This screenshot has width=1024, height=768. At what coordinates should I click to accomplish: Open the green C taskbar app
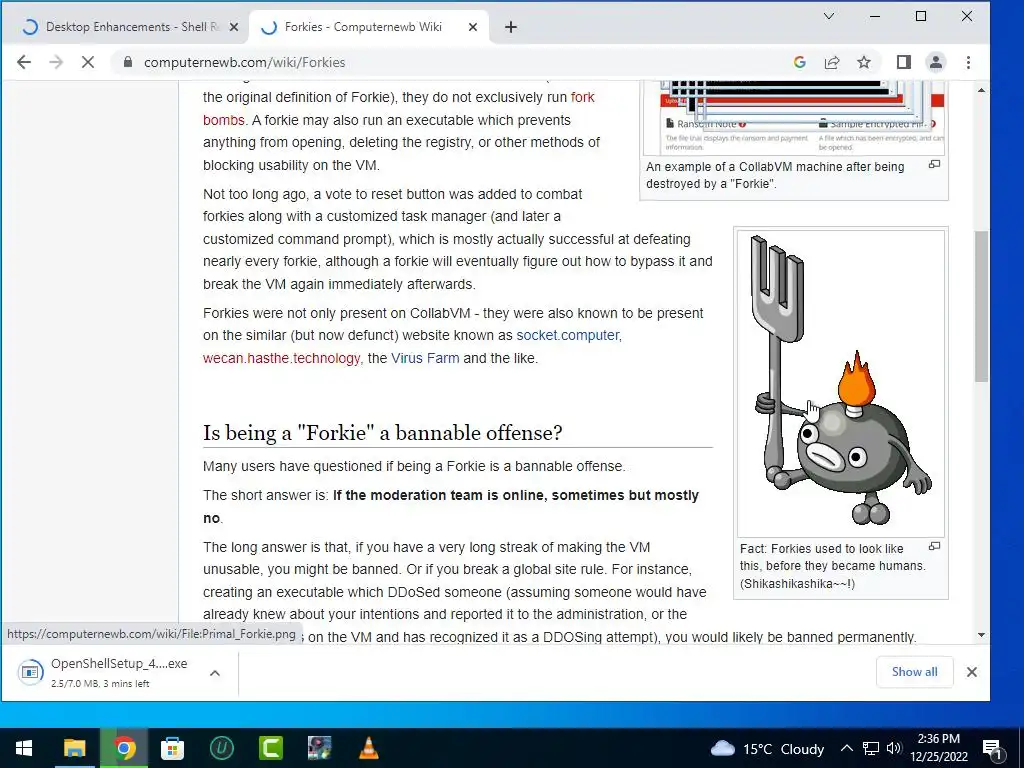[270, 748]
